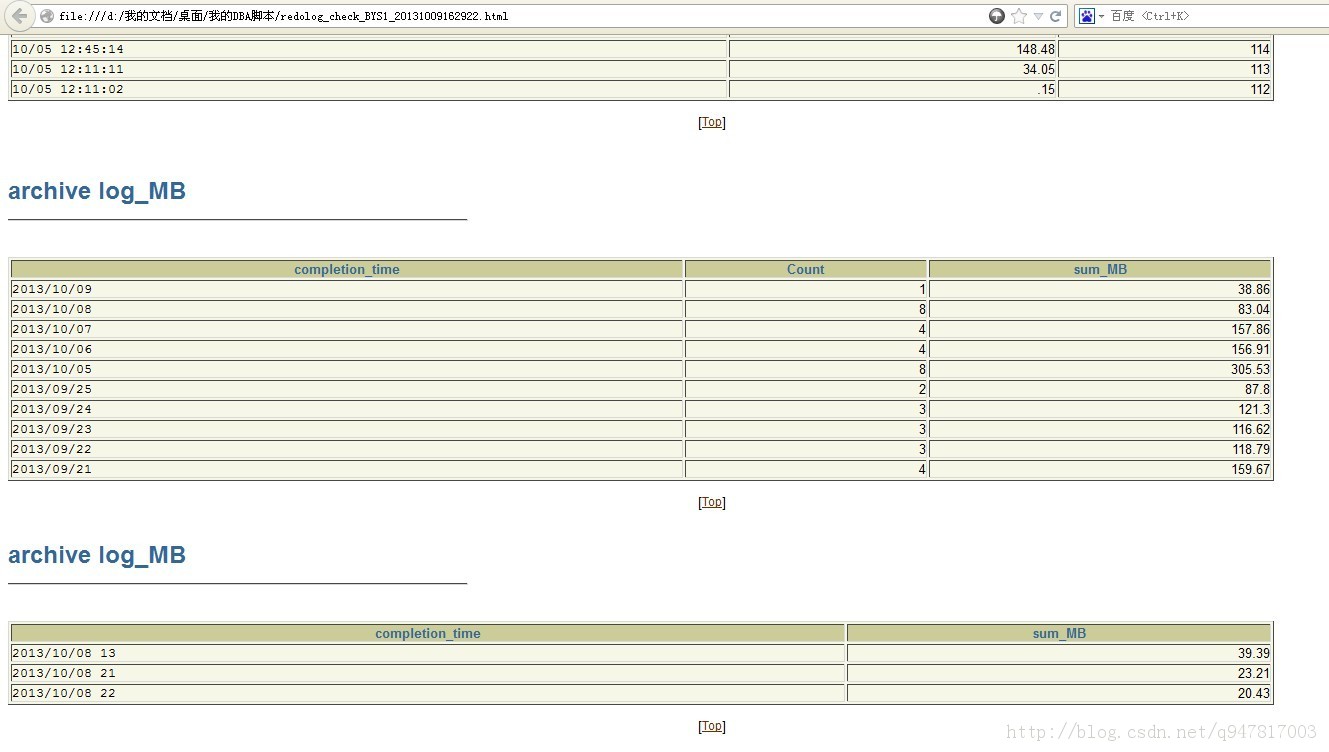Reload the page with the refresh icon
1329x752 pixels.
point(1055,16)
